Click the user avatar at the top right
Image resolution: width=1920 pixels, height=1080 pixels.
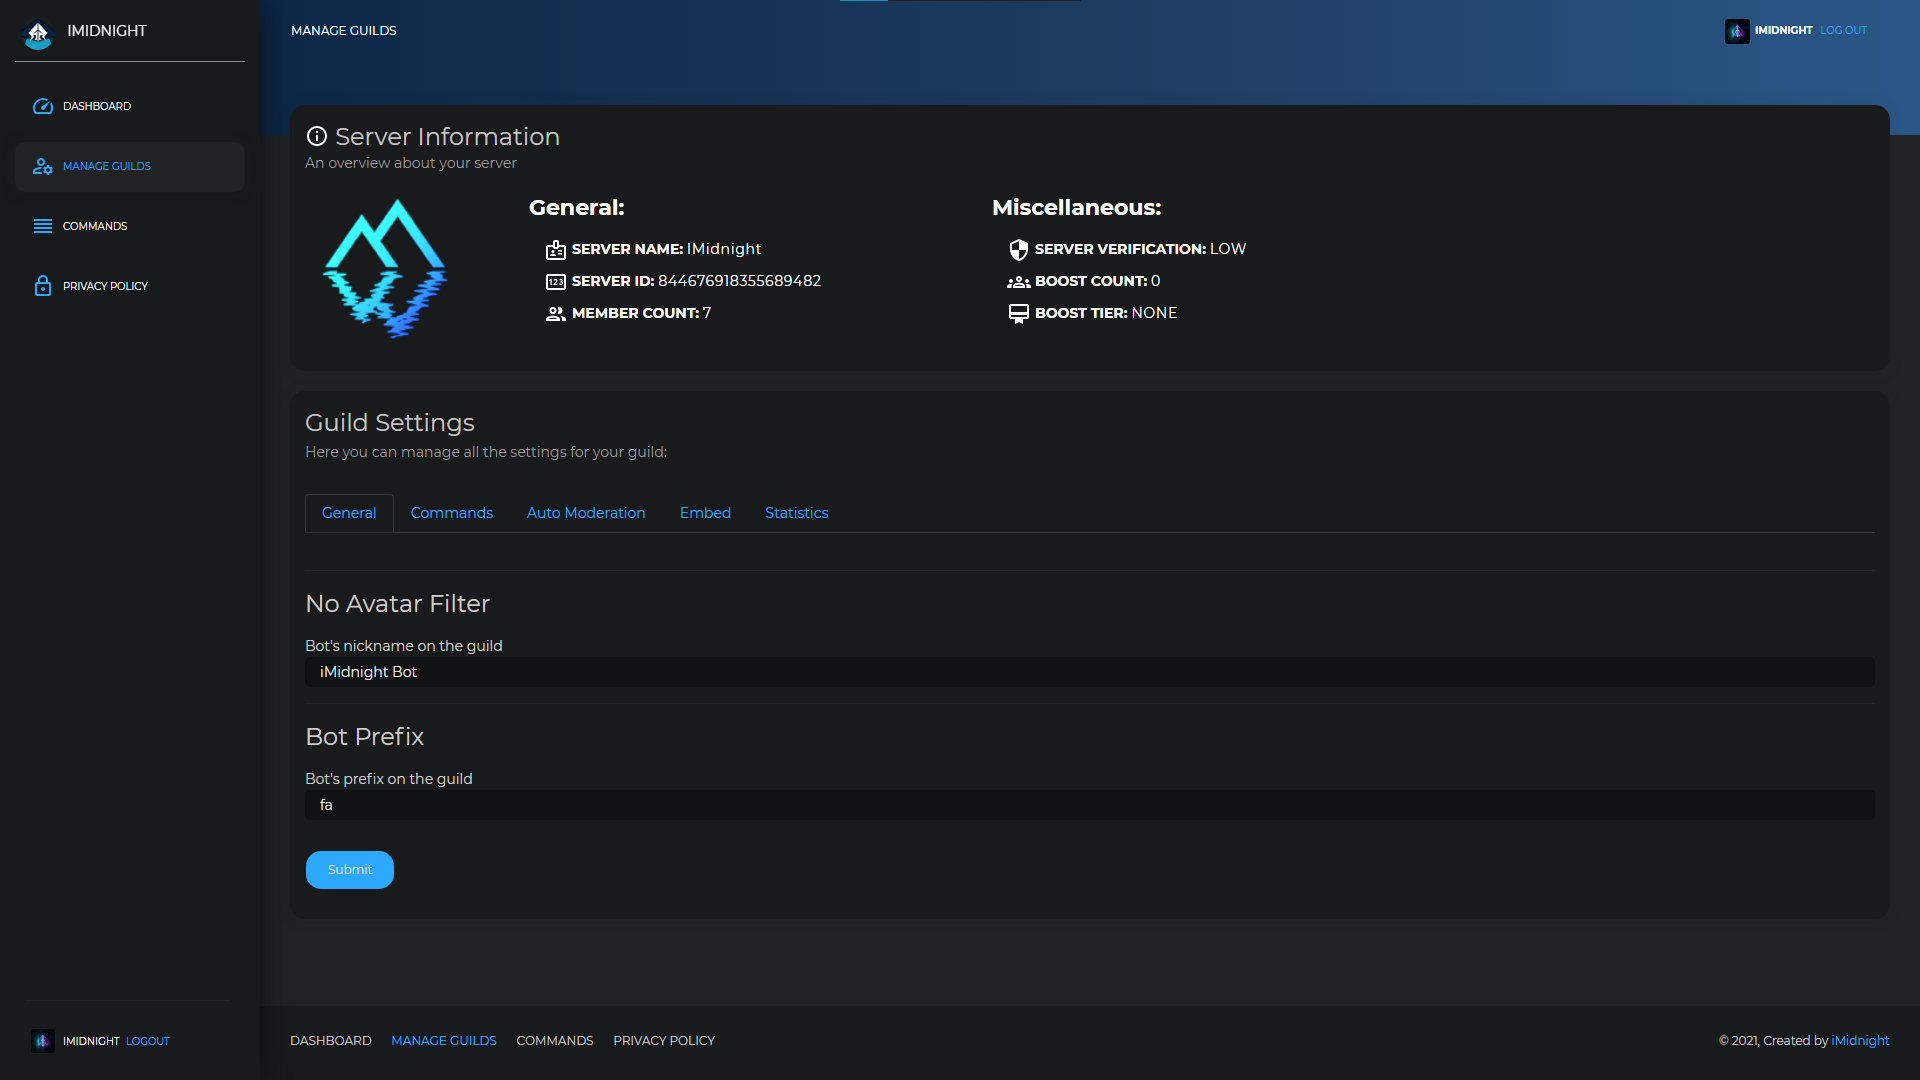pyautogui.click(x=1737, y=31)
